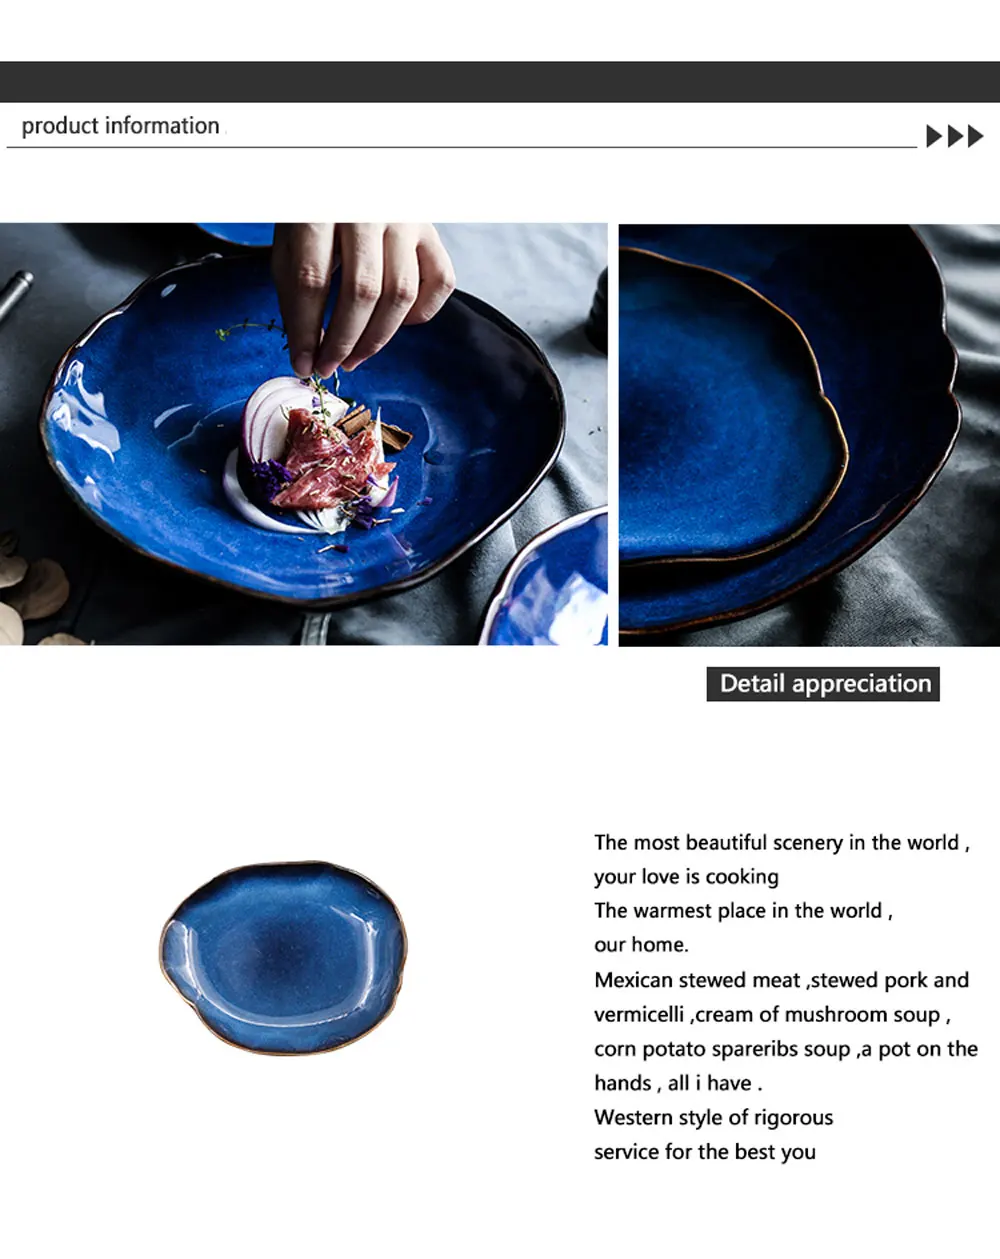1000x1259 pixels.
Task: Click the triple arrow icon beside product information
Action: point(955,136)
